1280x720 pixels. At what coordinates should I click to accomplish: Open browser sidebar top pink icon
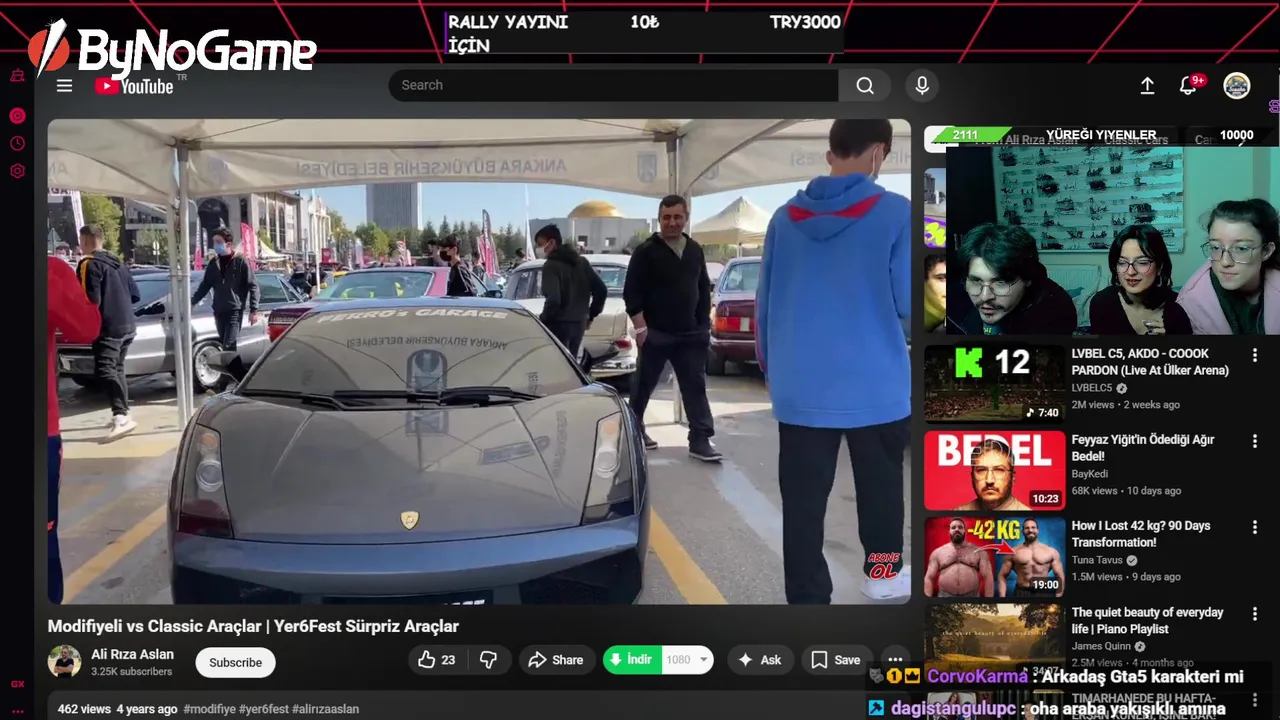(17, 76)
